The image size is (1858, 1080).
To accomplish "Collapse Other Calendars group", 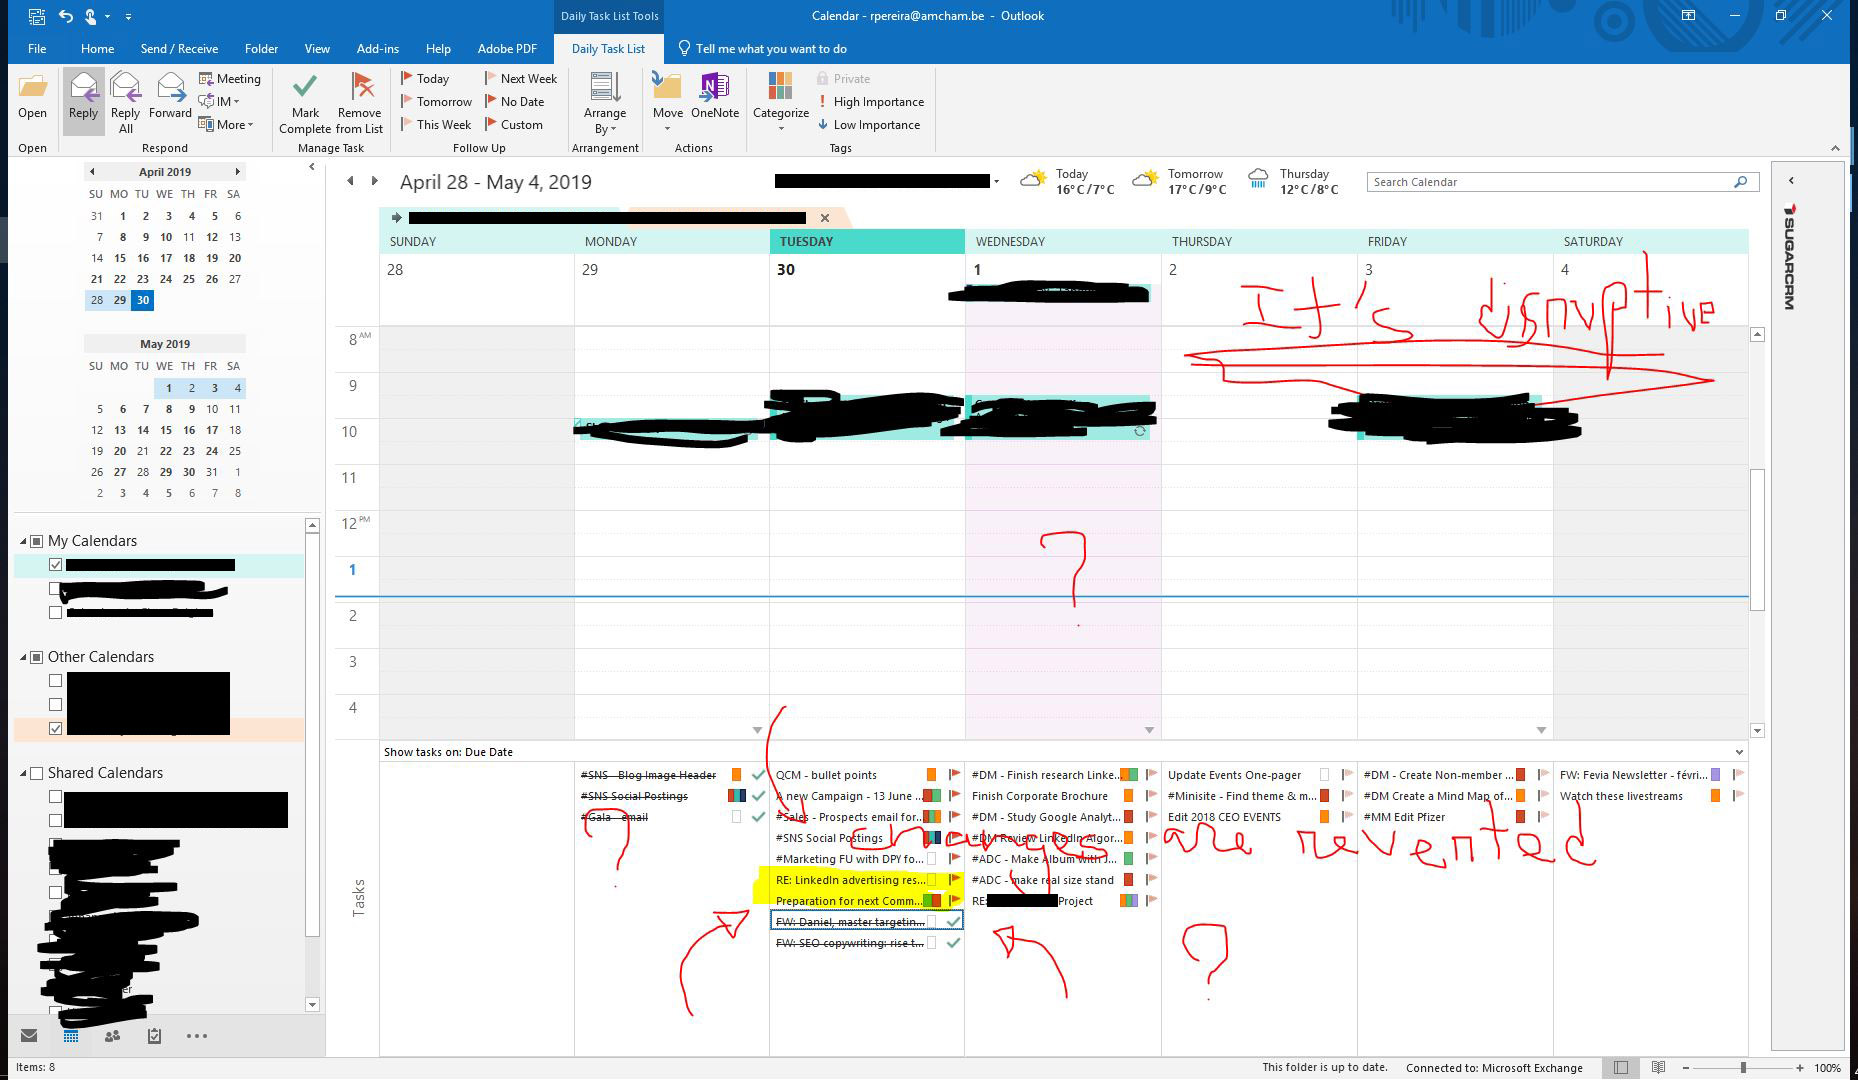I will click(x=23, y=657).
